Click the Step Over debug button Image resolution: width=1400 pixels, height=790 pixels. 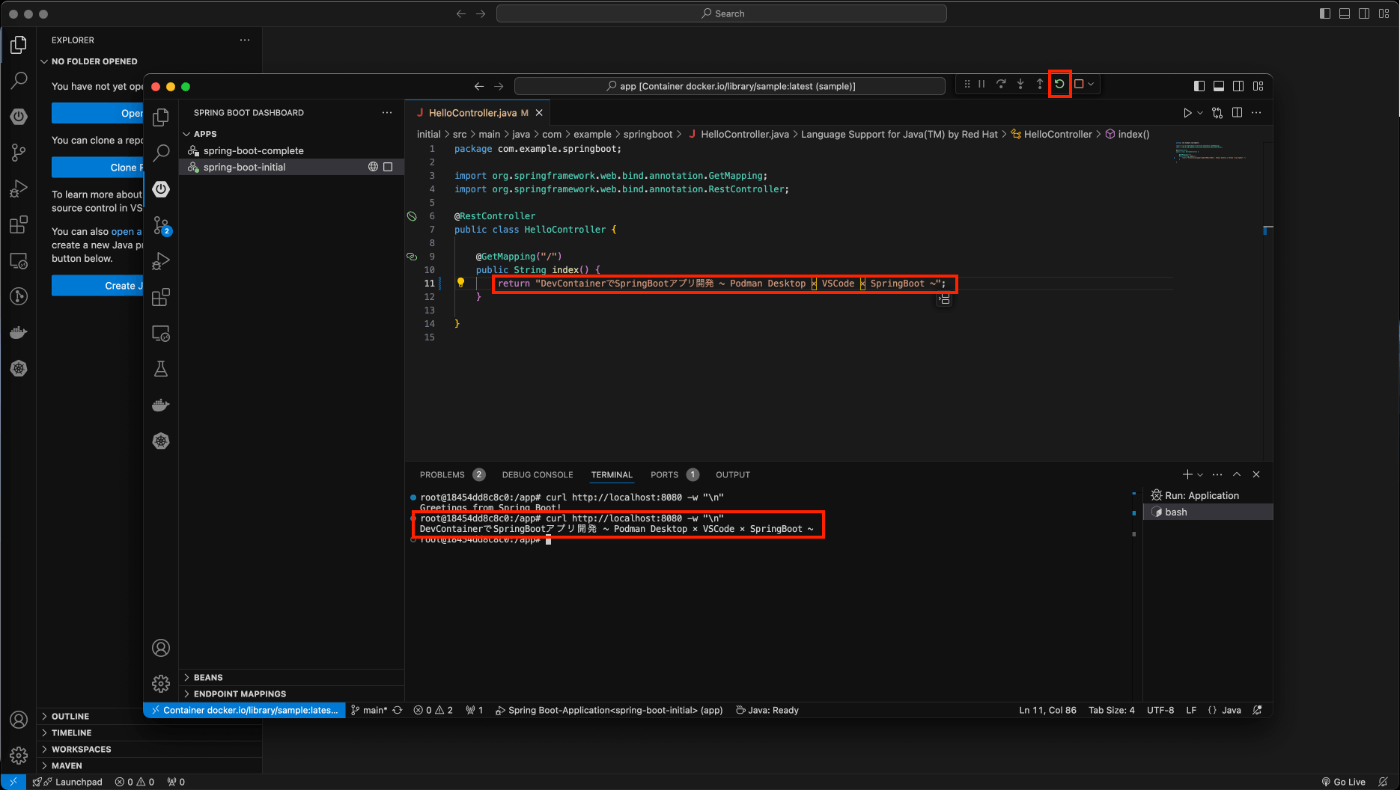tap(1001, 85)
